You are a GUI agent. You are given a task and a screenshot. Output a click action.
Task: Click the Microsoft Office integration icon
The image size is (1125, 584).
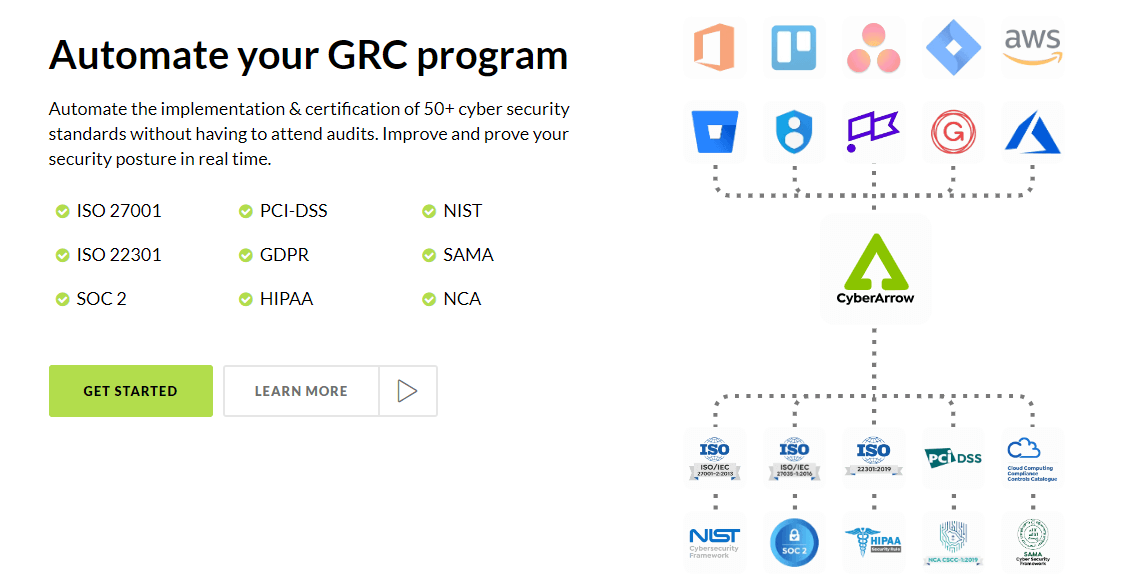point(714,47)
